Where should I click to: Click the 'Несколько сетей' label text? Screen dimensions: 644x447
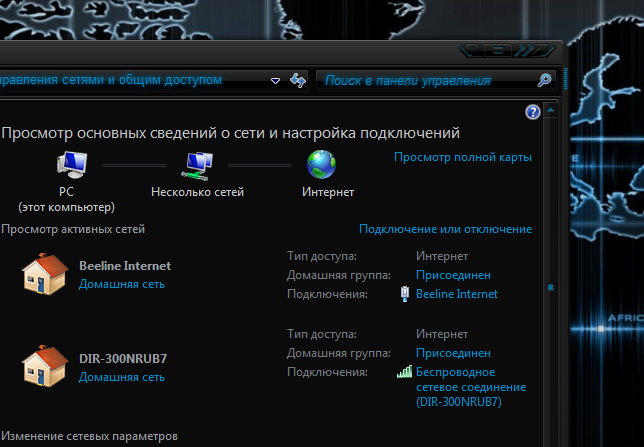click(198, 192)
